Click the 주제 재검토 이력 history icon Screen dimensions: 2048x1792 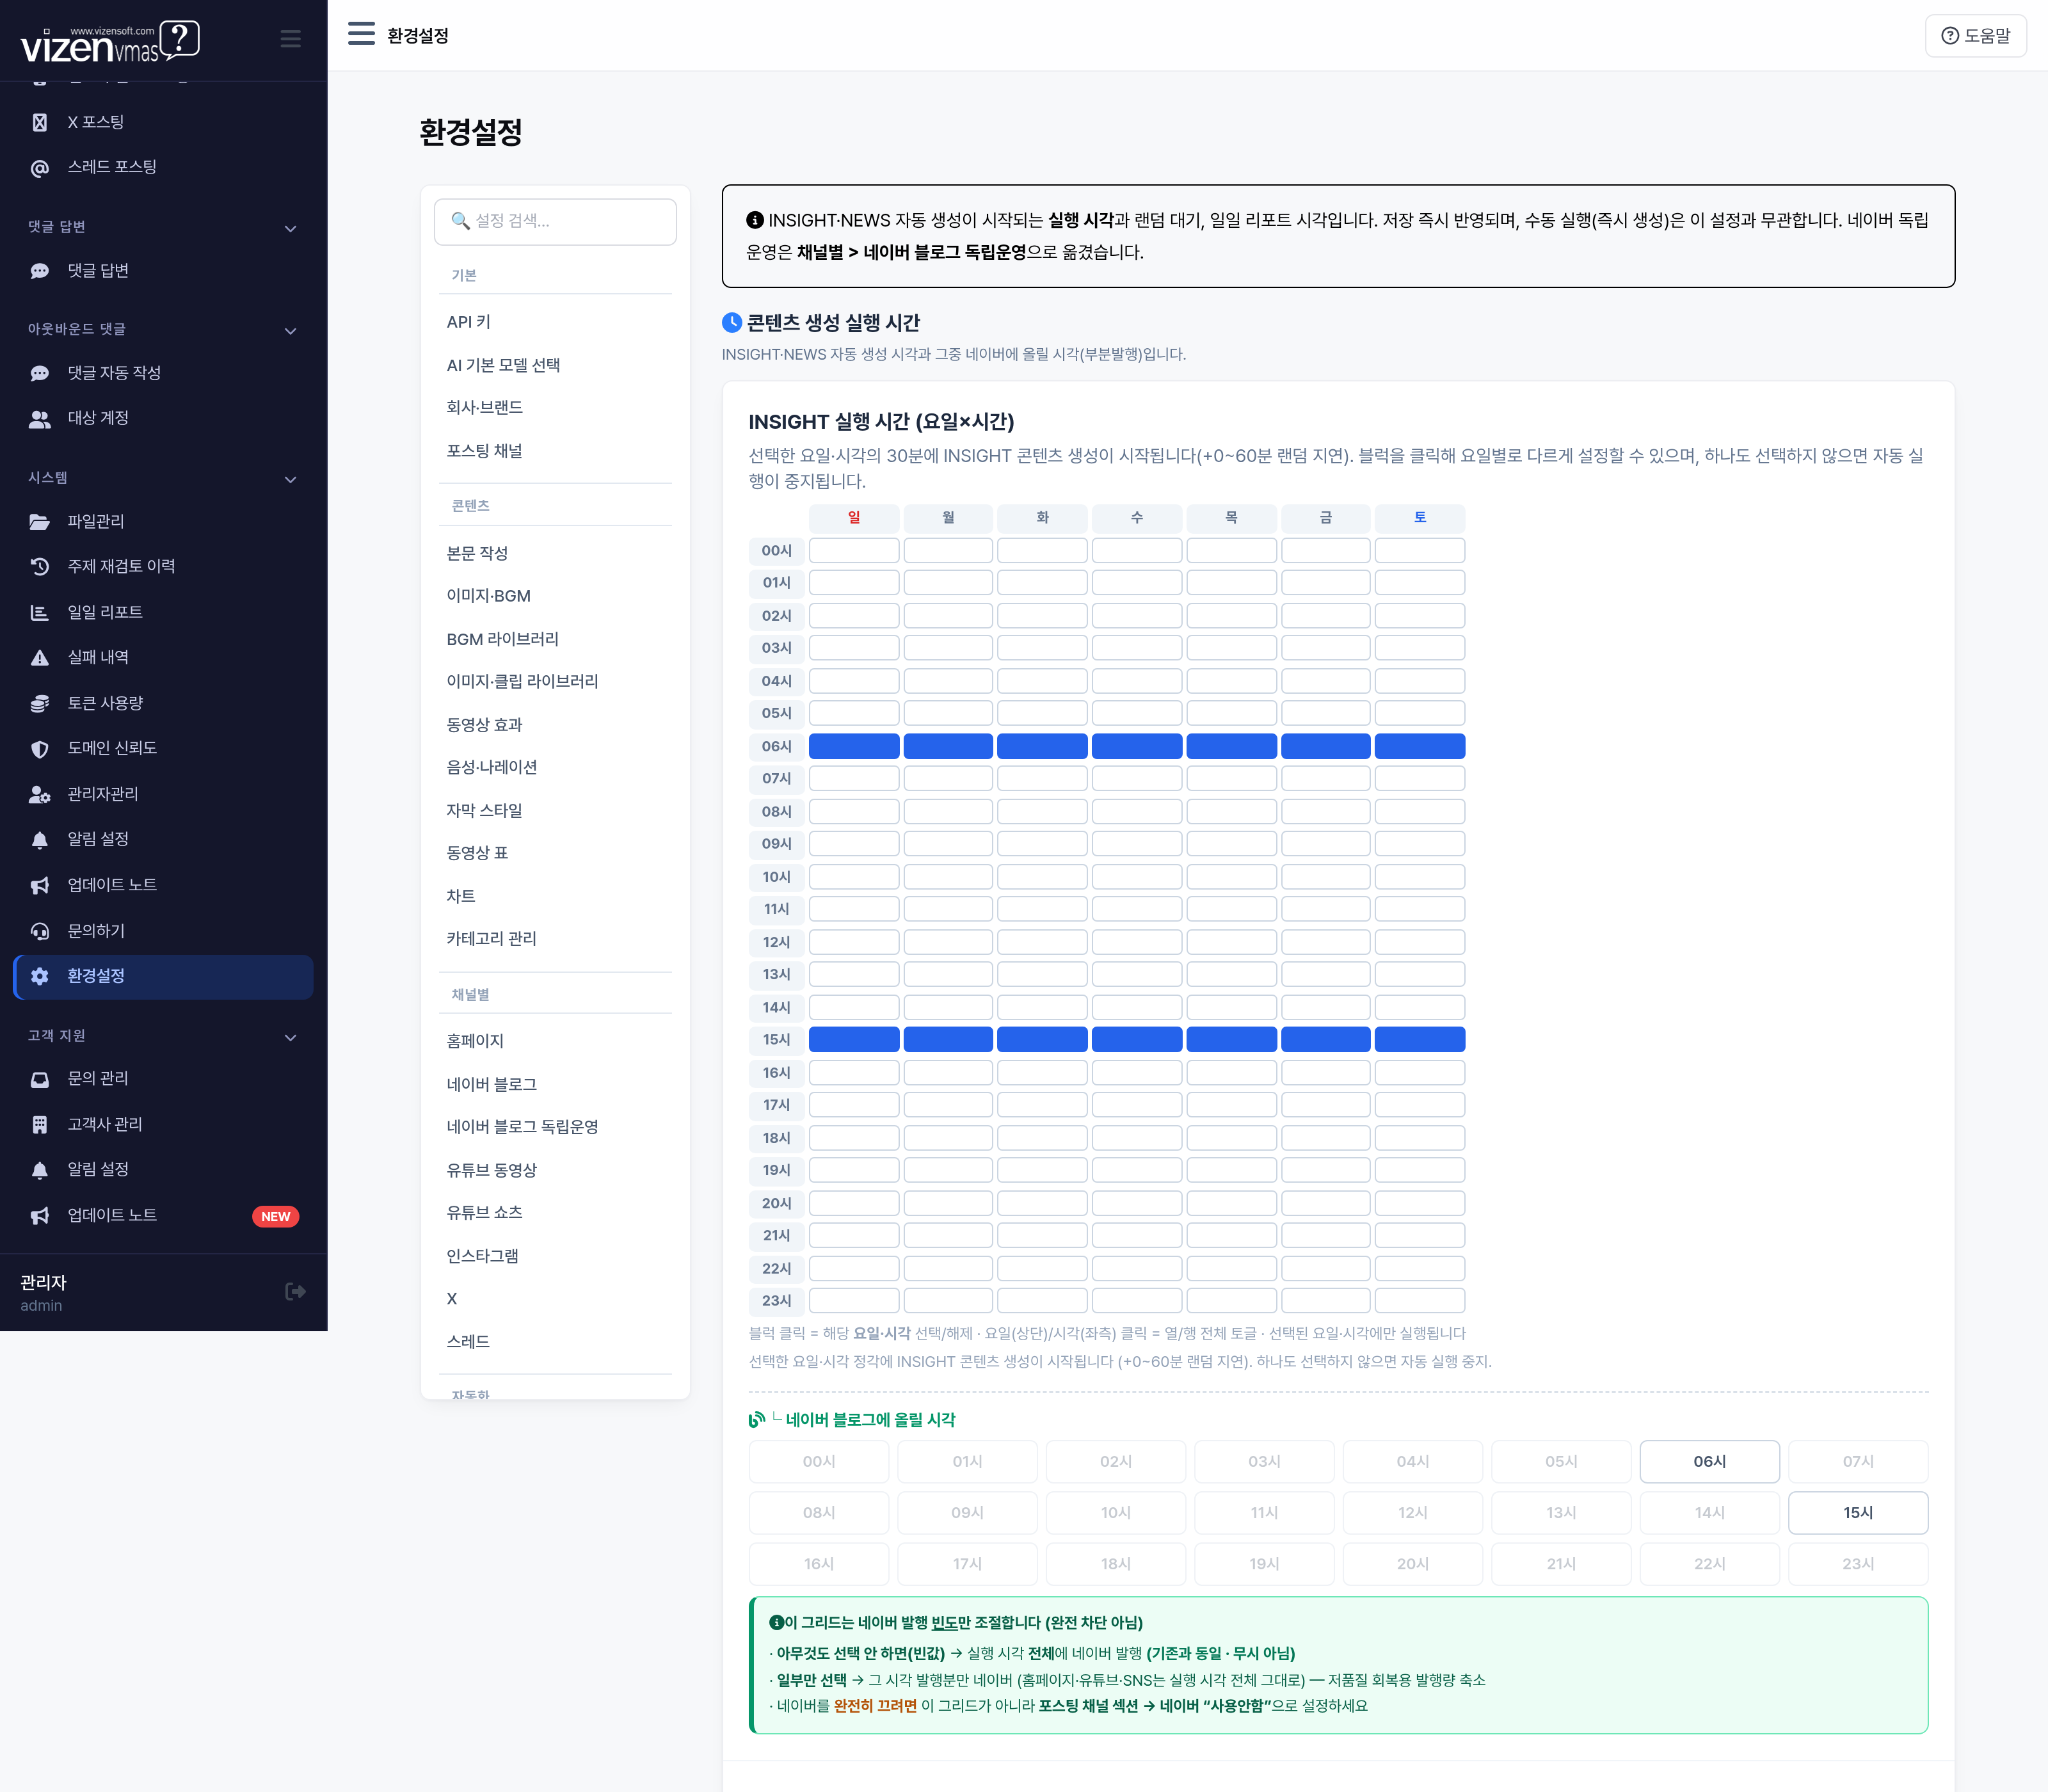[40, 566]
